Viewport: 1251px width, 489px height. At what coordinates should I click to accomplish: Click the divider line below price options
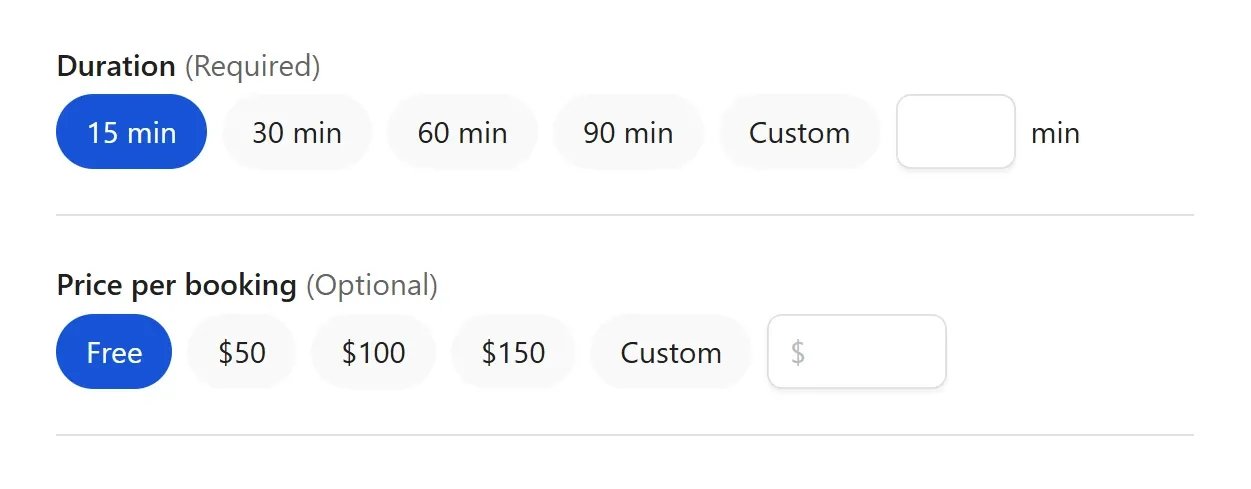point(625,435)
